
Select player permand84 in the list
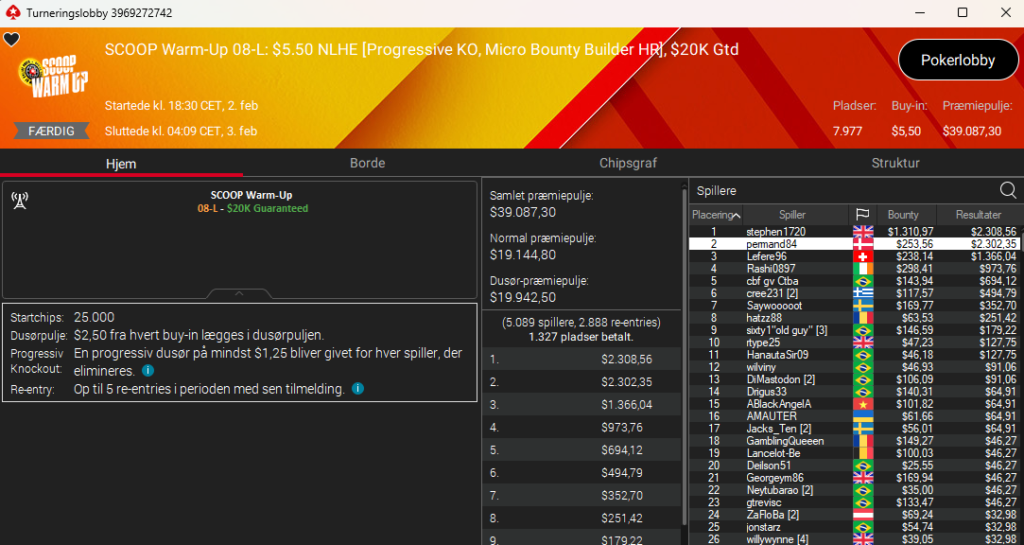(771, 244)
